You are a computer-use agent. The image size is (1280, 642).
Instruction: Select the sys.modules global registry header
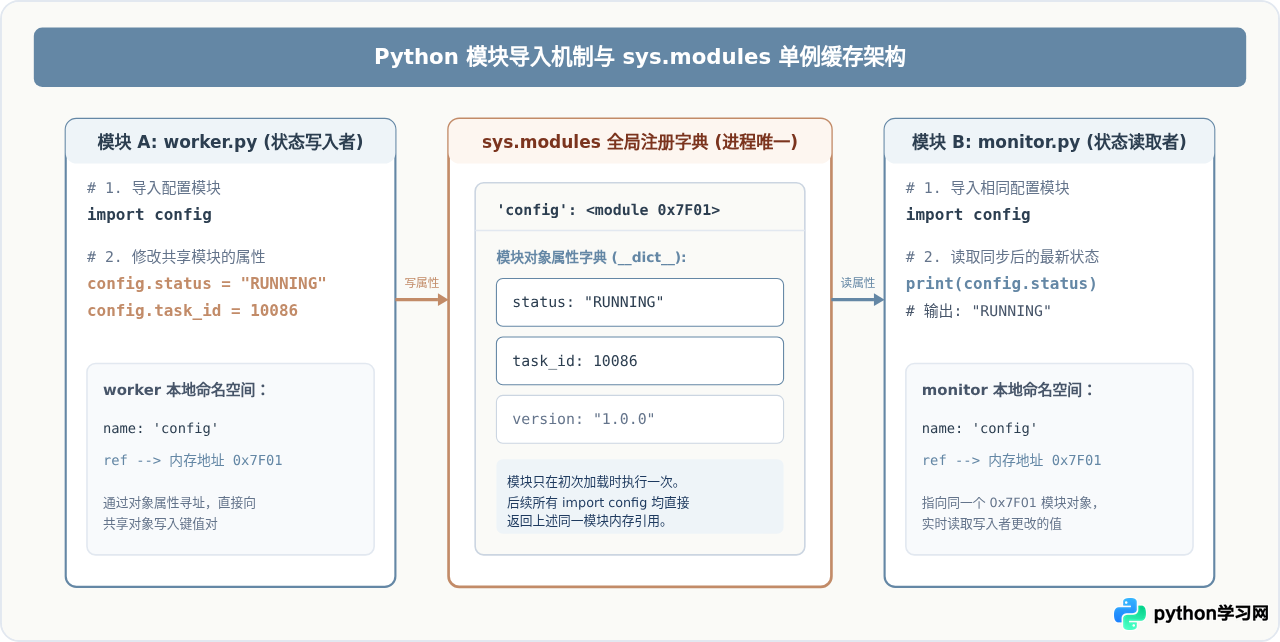640,142
